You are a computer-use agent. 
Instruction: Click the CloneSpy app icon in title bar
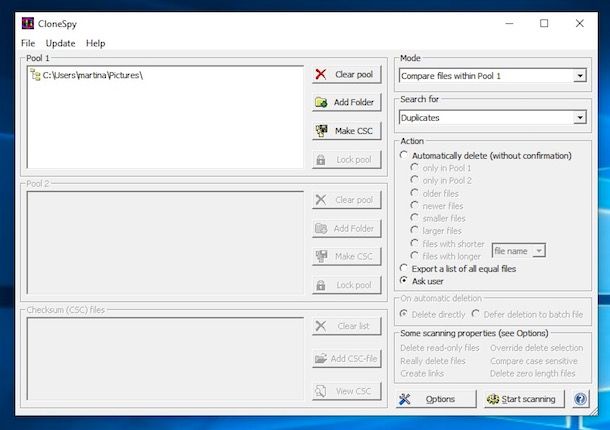point(28,23)
